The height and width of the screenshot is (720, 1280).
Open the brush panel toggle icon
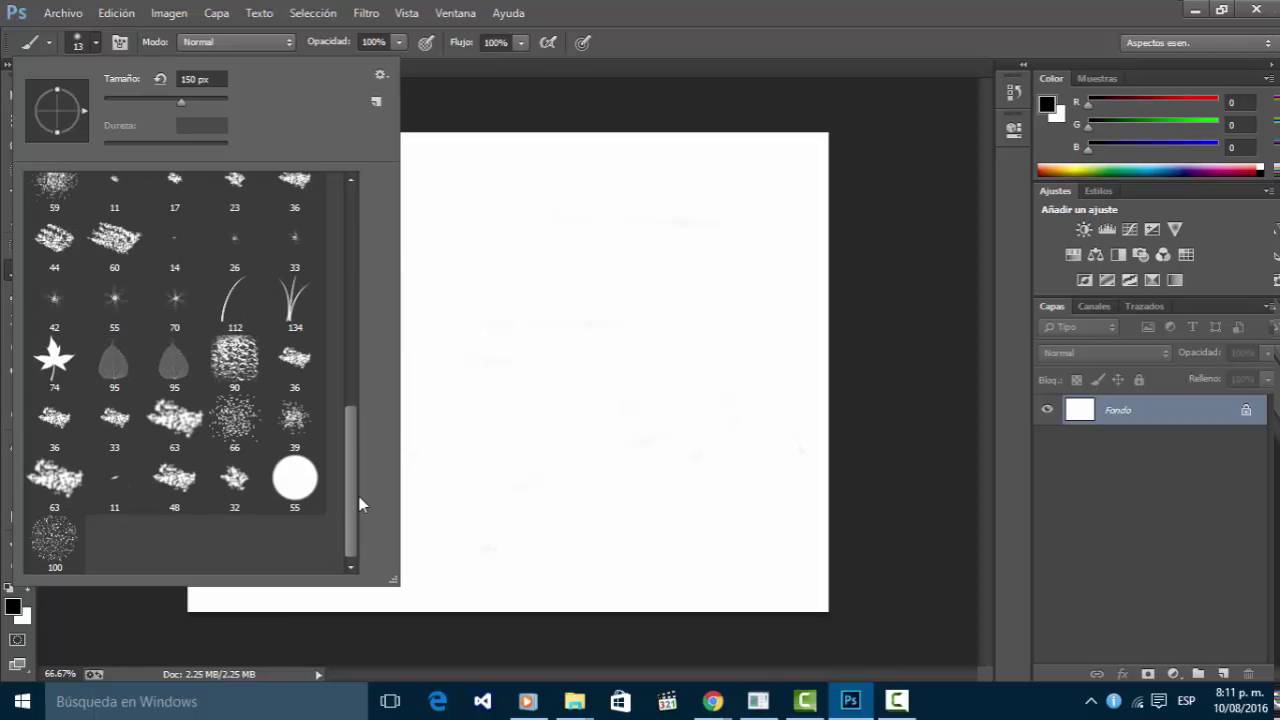tap(120, 43)
